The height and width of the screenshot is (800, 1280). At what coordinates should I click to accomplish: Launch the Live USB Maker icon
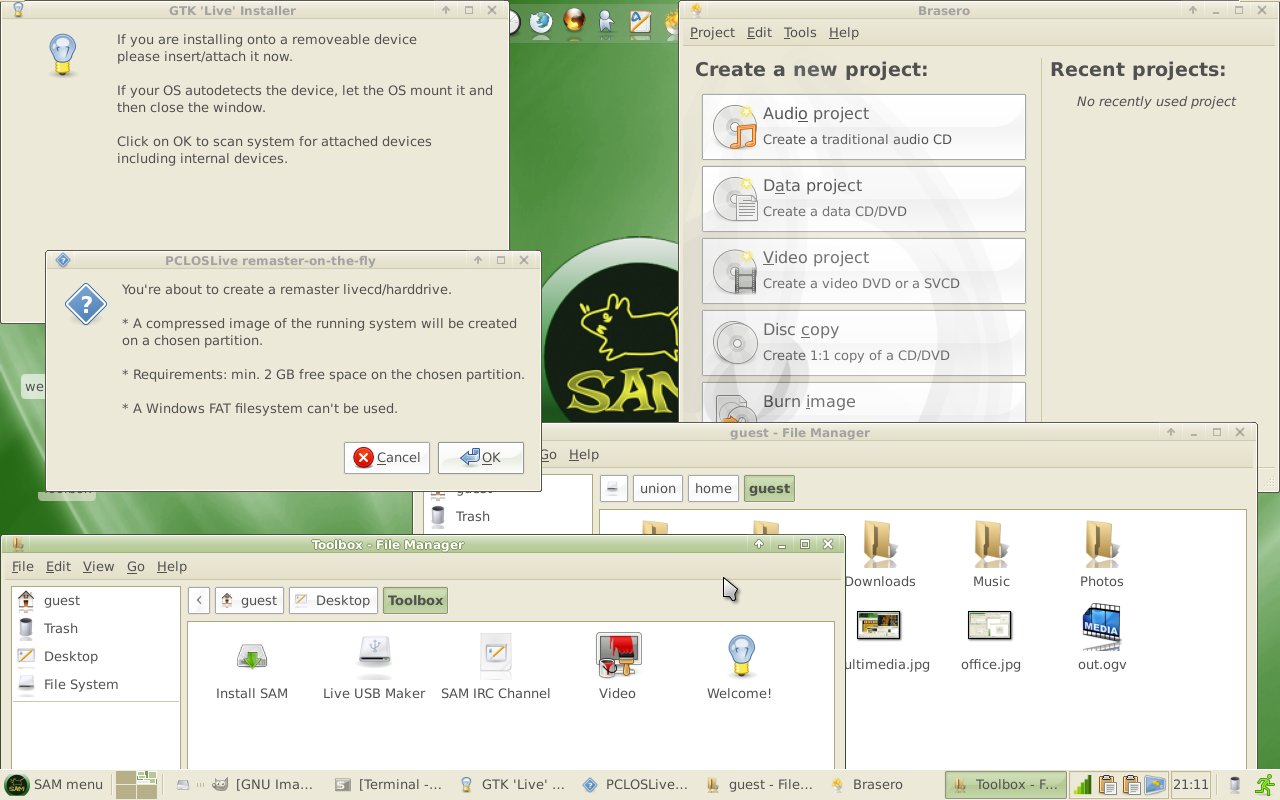[x=374, y=666]
